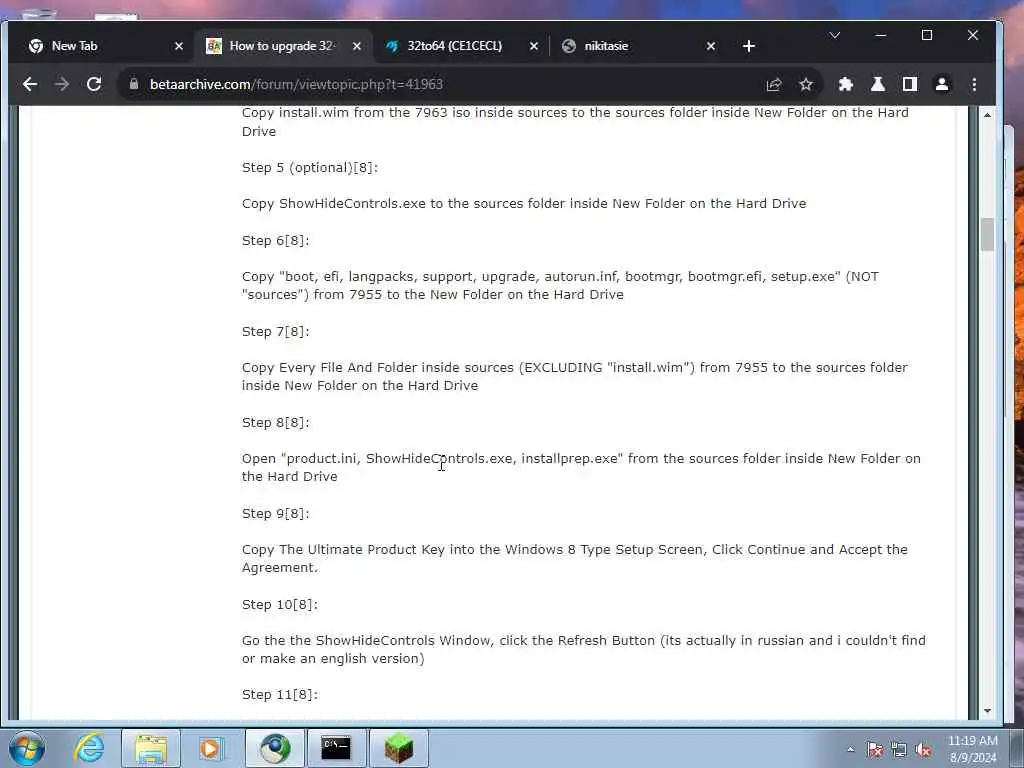Open the Extensions puzzle icon
Screen dimensions: 1024x768
pyautogui.click(x=846, y=84)
